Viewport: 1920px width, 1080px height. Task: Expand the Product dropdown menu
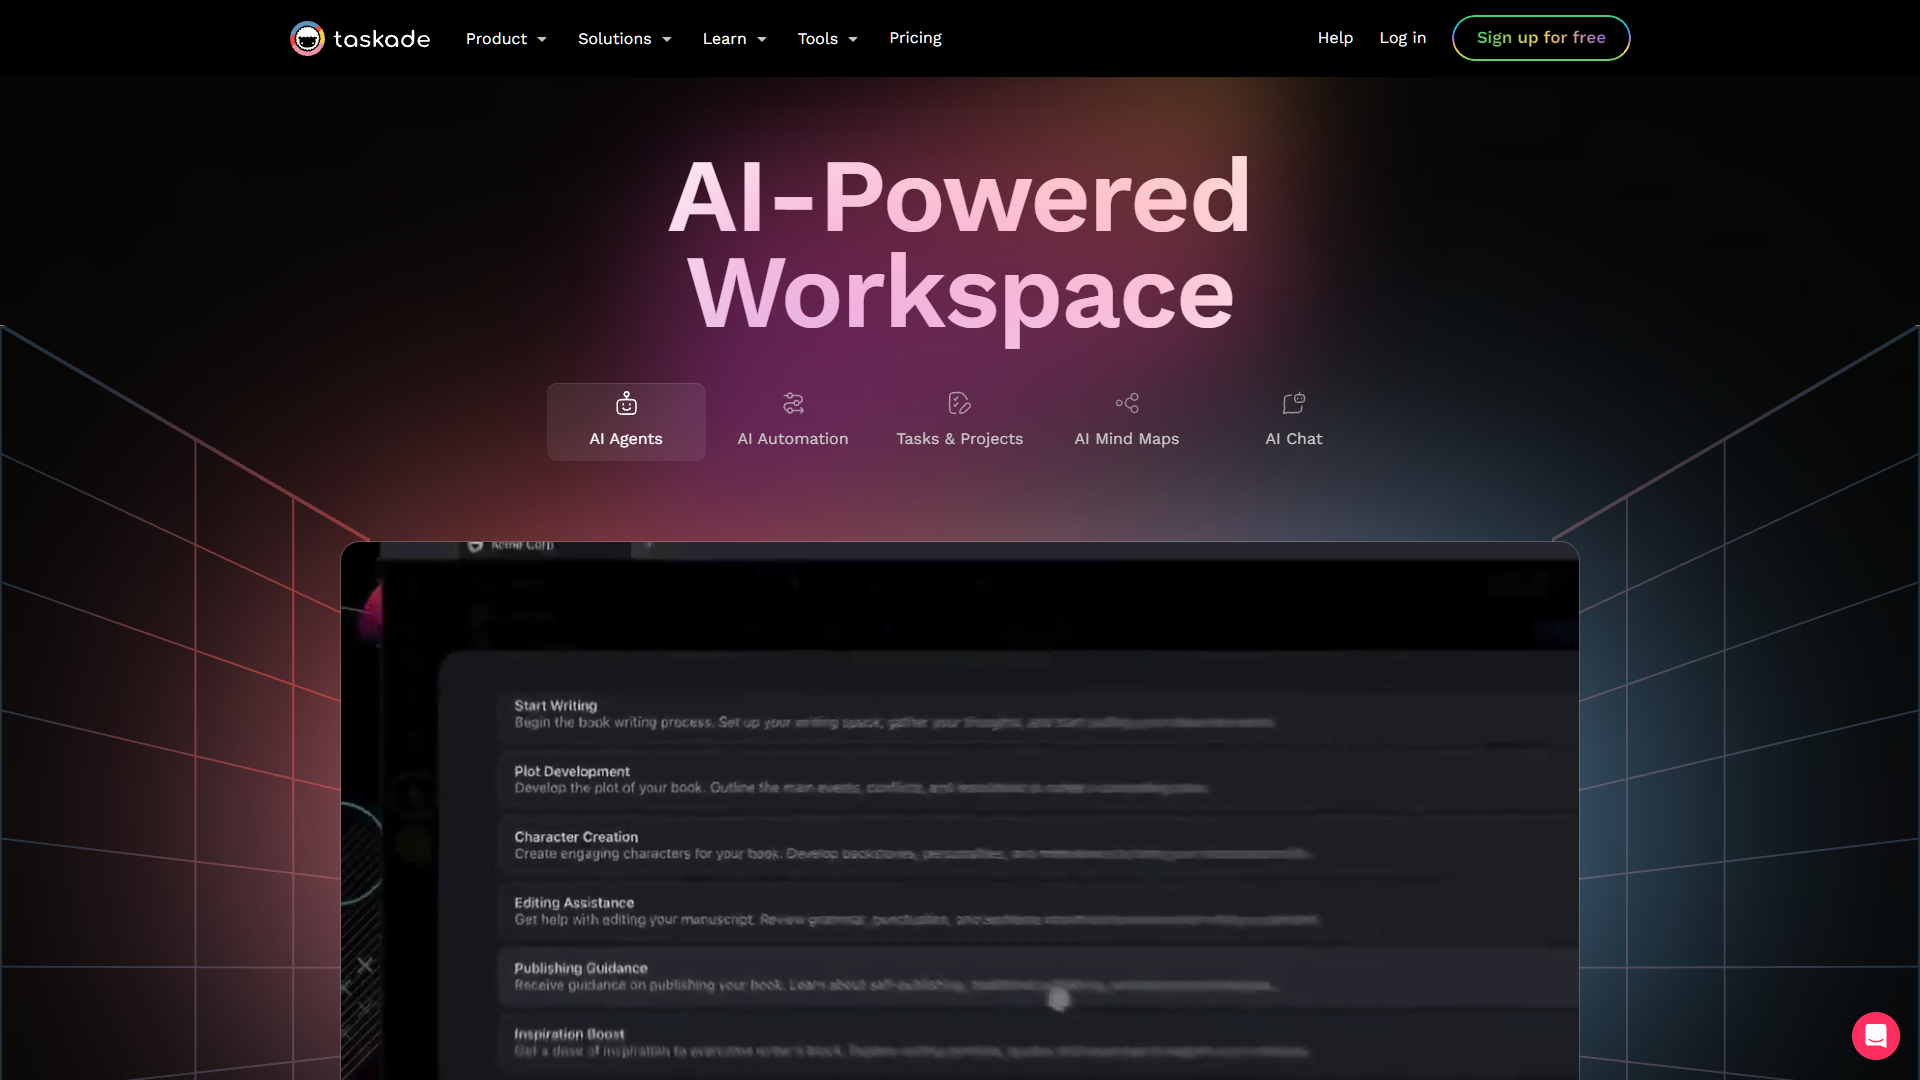[x=505, y=39]
